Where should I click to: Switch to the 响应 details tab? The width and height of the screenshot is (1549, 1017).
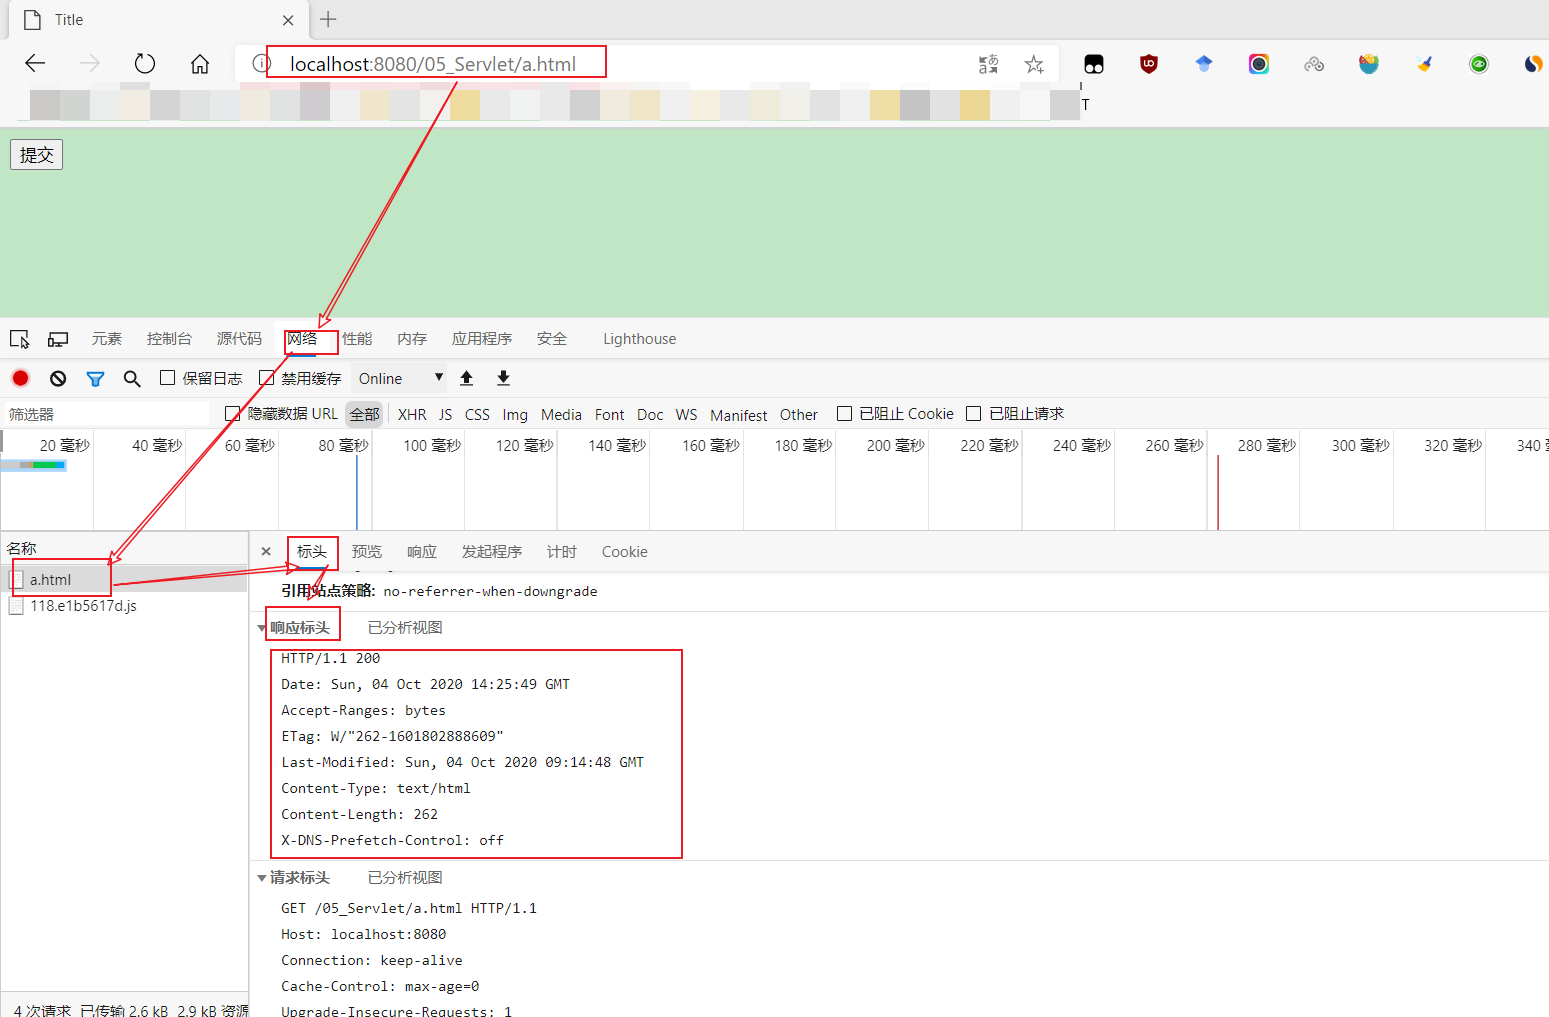tap(422, 552)
